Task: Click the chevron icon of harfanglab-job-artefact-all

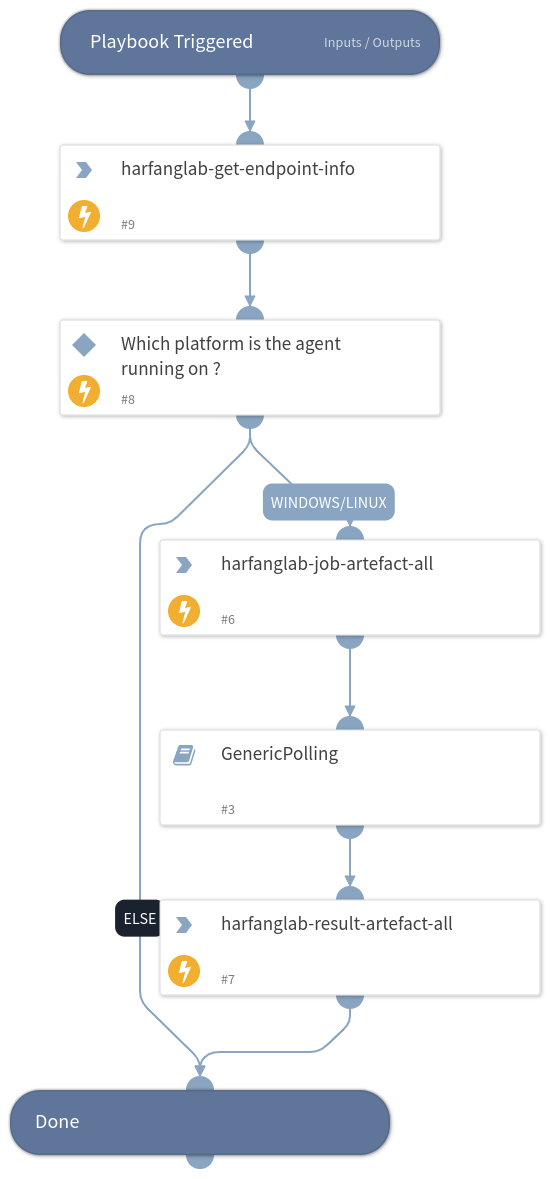Action: (184, 565)
